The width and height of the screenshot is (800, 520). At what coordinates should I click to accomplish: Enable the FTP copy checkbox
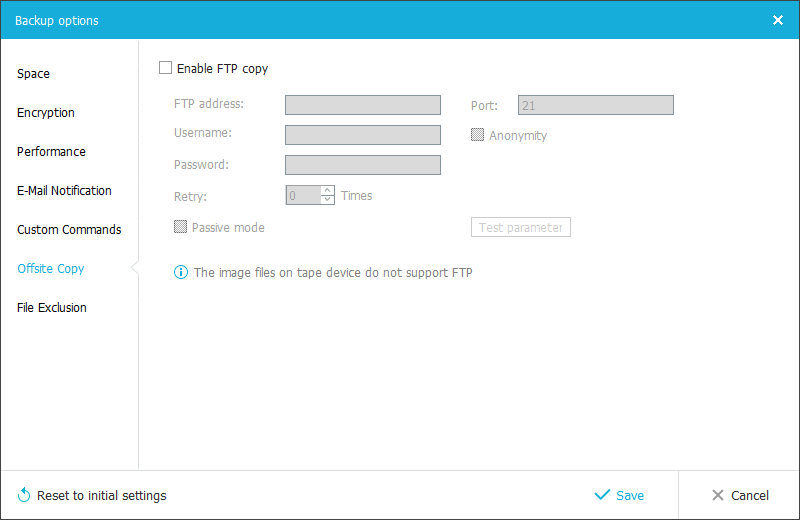click(x=166, y=69)
